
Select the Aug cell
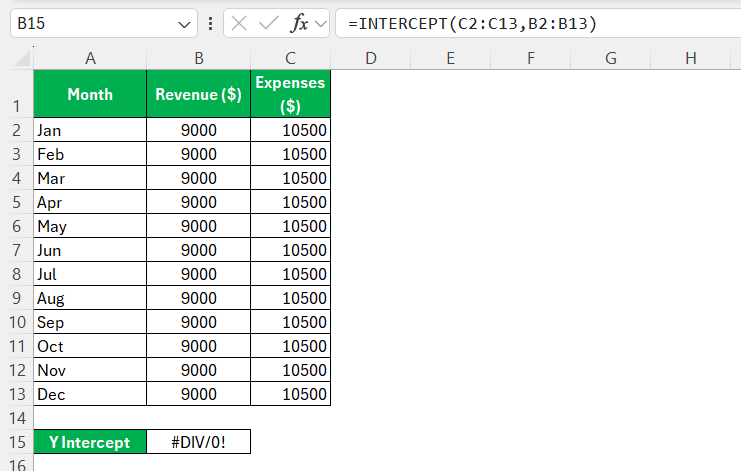[90, 298]
